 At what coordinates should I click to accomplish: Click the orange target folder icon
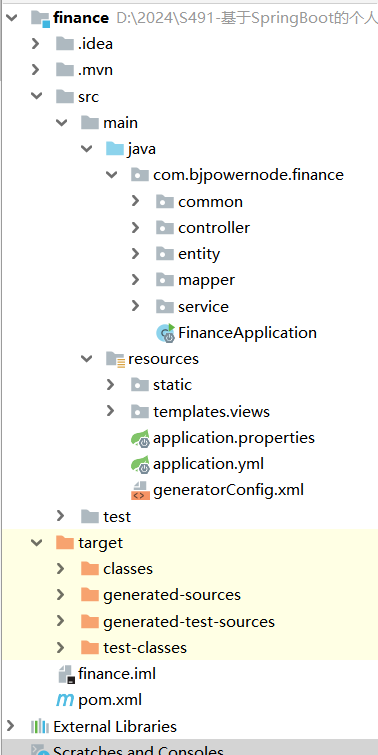click(65, 543)
